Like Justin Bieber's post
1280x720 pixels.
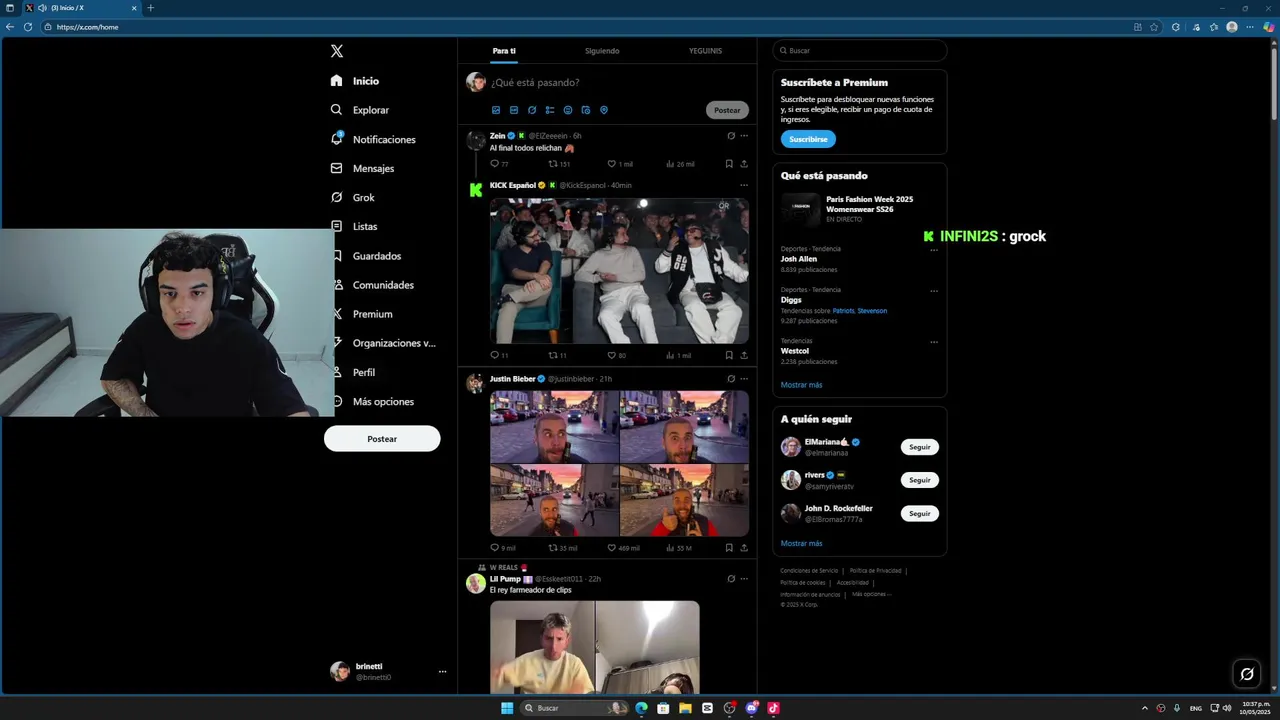click(624, 548)
